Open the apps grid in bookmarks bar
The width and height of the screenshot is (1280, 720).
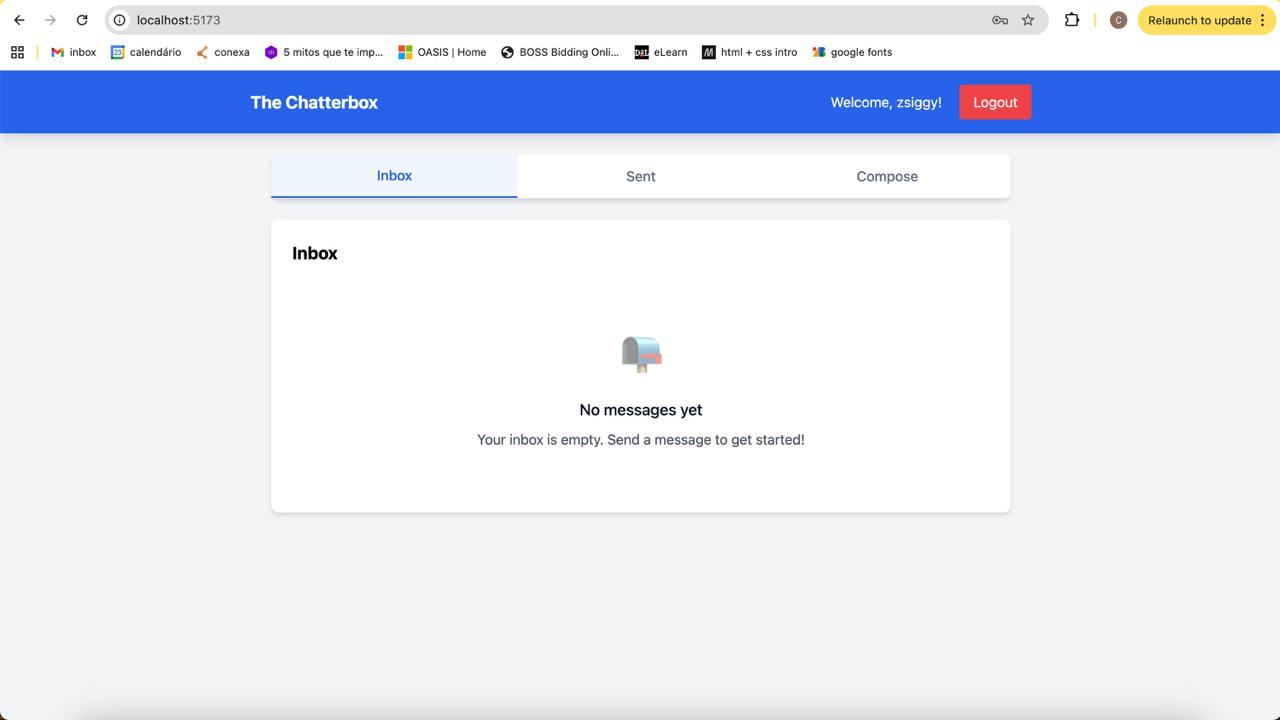click(x=17, y=52)
